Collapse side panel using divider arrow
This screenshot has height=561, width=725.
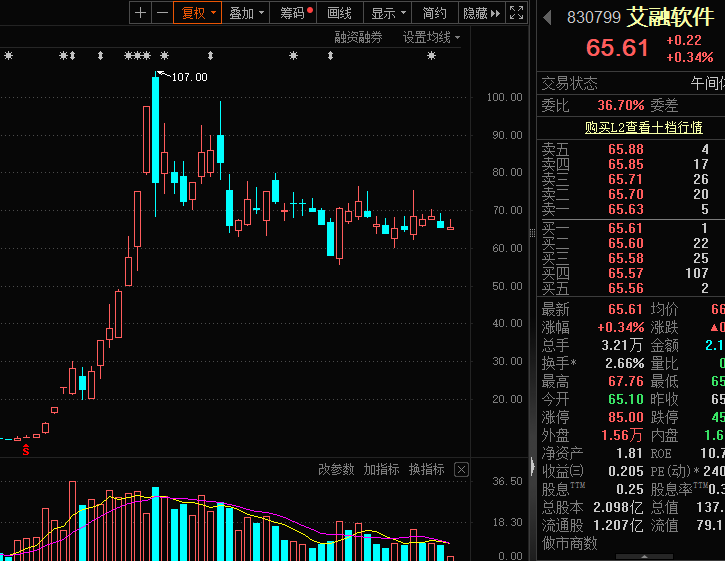coord(532,466)
